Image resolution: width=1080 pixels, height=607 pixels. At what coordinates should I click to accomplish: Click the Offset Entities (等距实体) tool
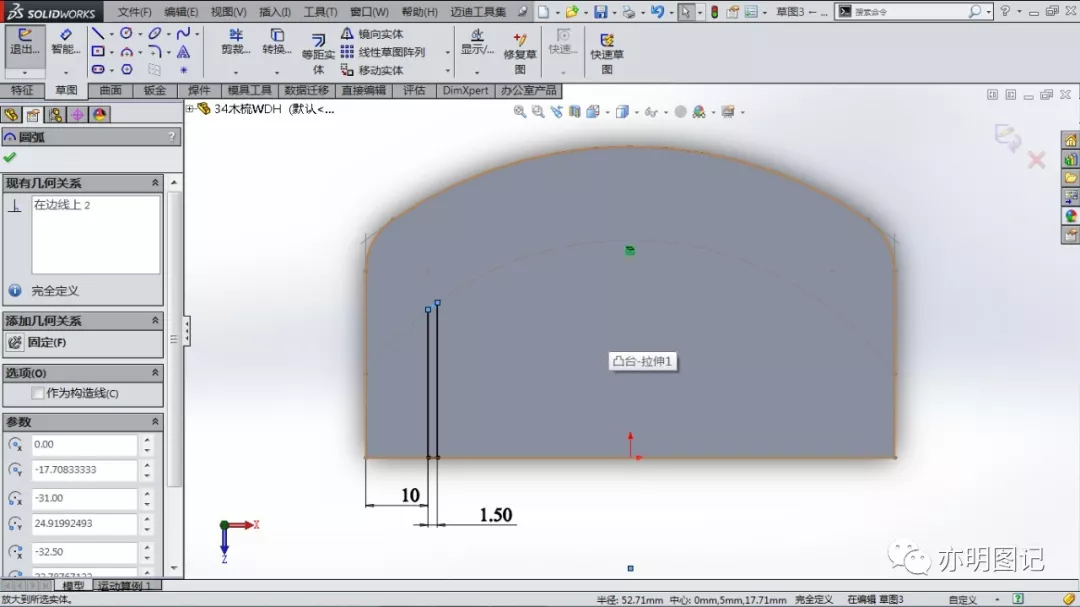[318, 54]
